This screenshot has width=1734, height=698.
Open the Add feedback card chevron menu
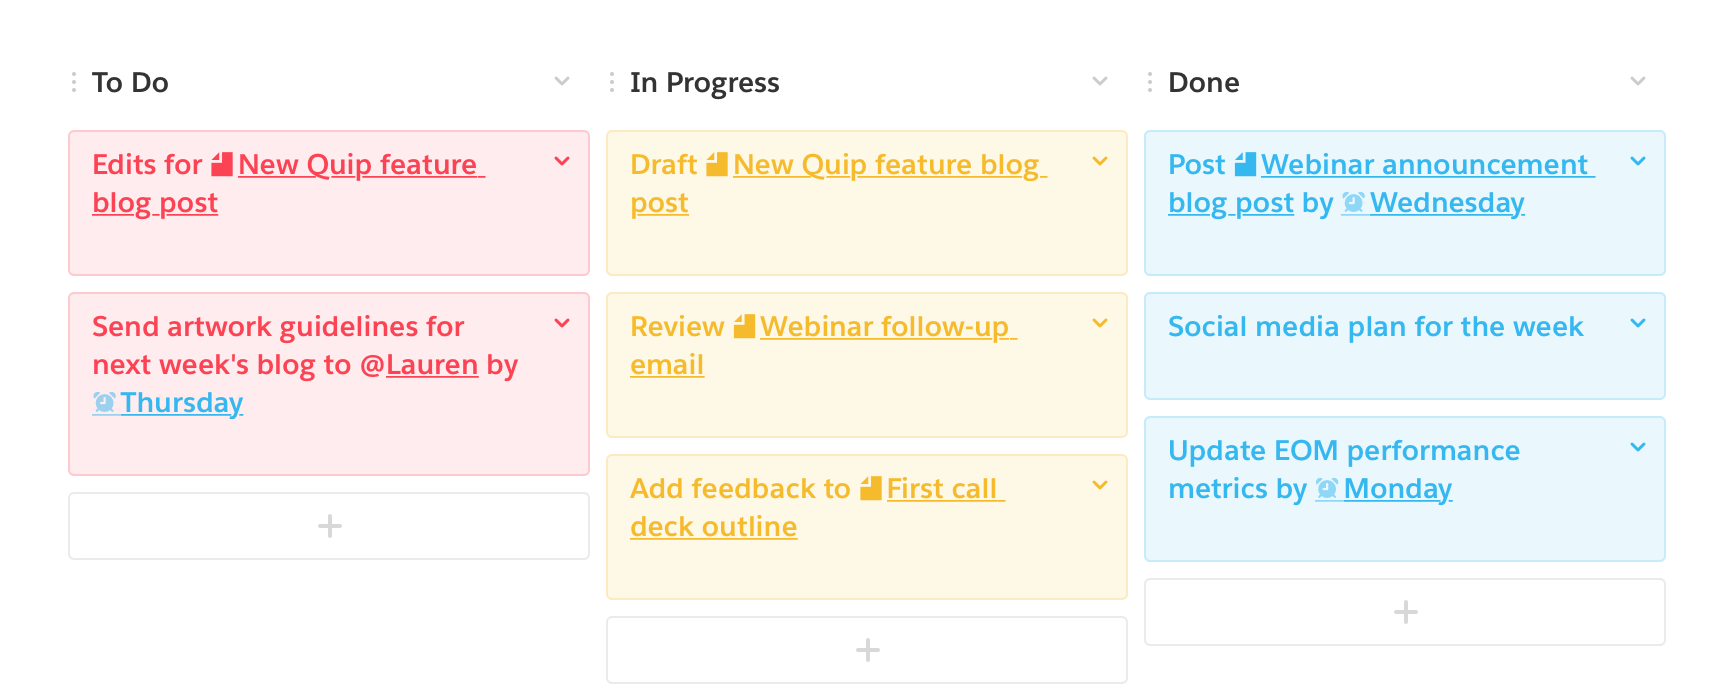coord(1100,485)
